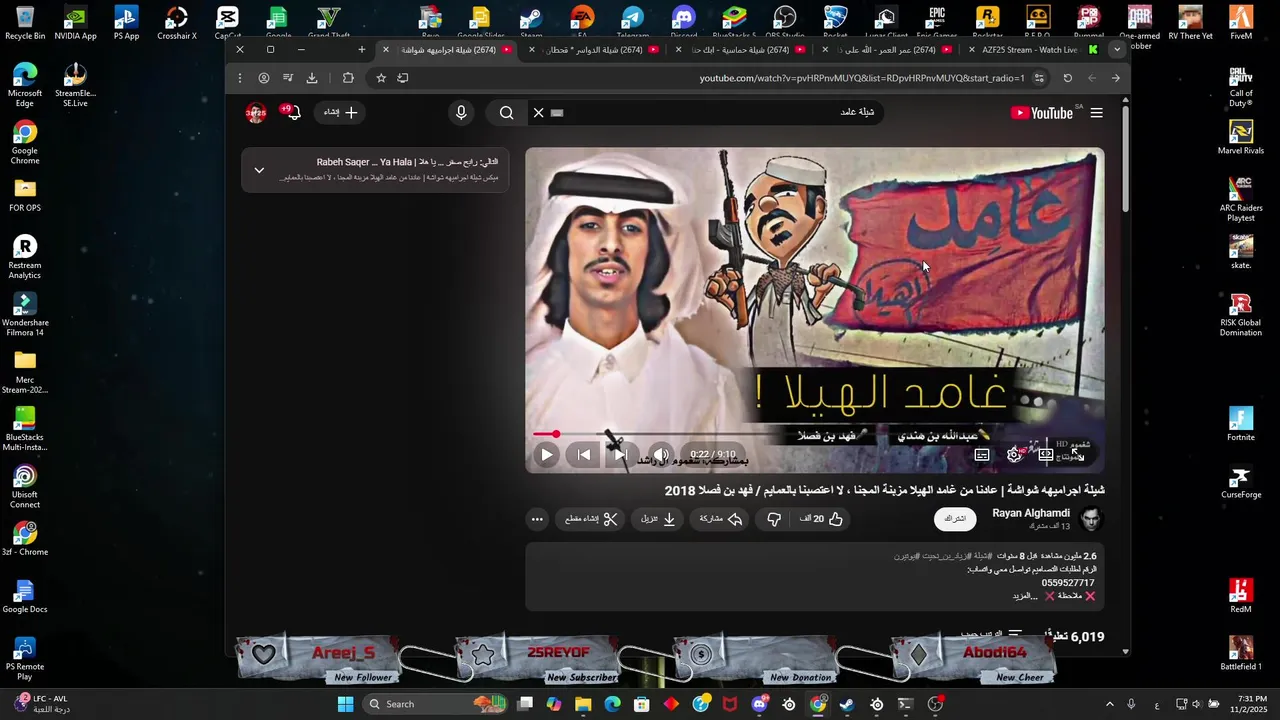Show hidden system tray icons
Viewport: 1280px width, 720px height.
(x=1109, y=704)
